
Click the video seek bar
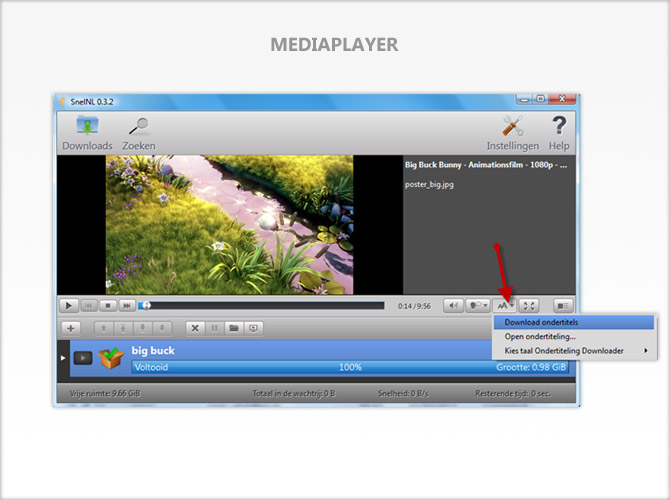pyautogui.click(x=262, y=305)
